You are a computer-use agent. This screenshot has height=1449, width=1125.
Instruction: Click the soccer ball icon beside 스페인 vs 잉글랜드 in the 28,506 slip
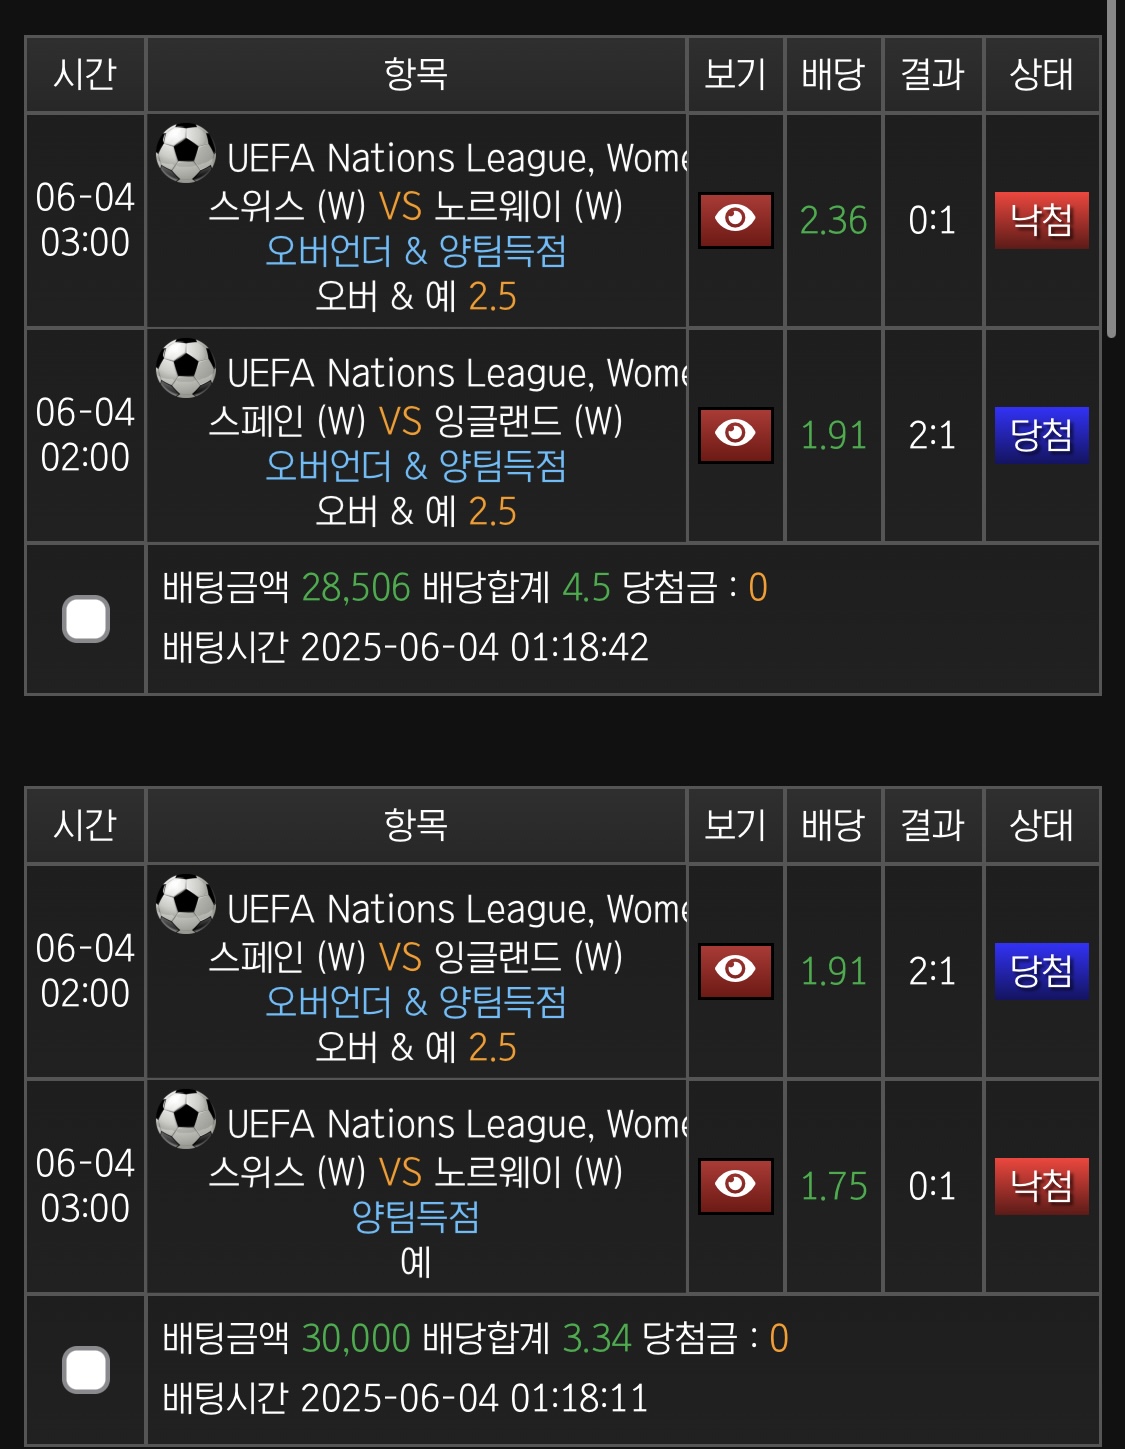pos(186,368)
